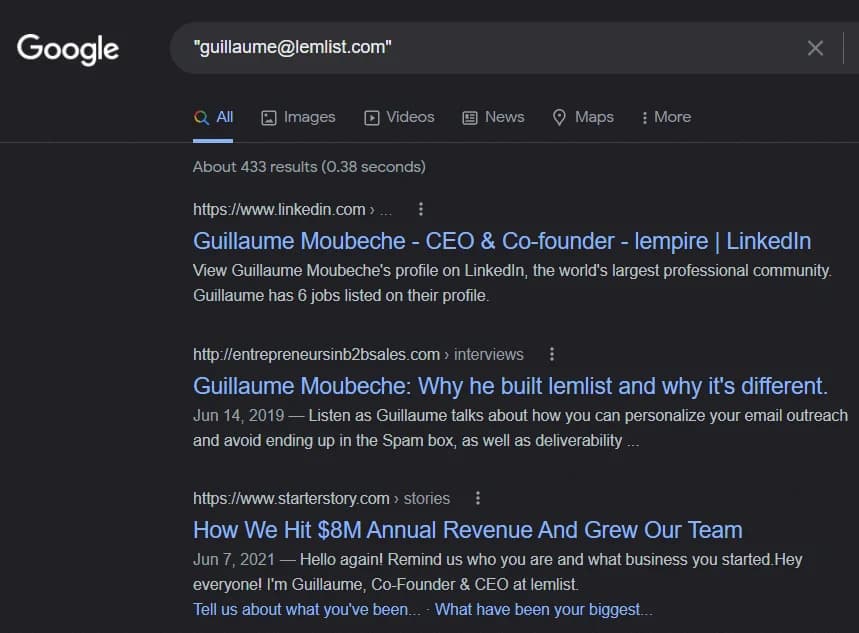Switch to the Videos tab
859x633 pixels.
399,117
